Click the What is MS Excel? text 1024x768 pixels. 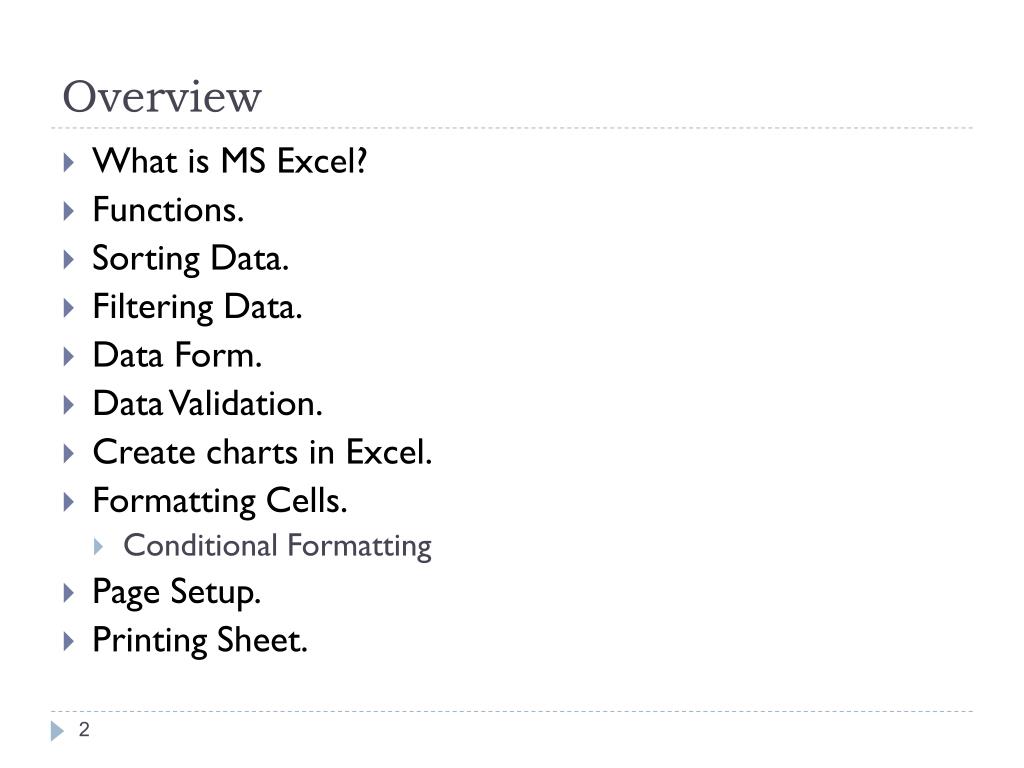(x=230, y=161)
